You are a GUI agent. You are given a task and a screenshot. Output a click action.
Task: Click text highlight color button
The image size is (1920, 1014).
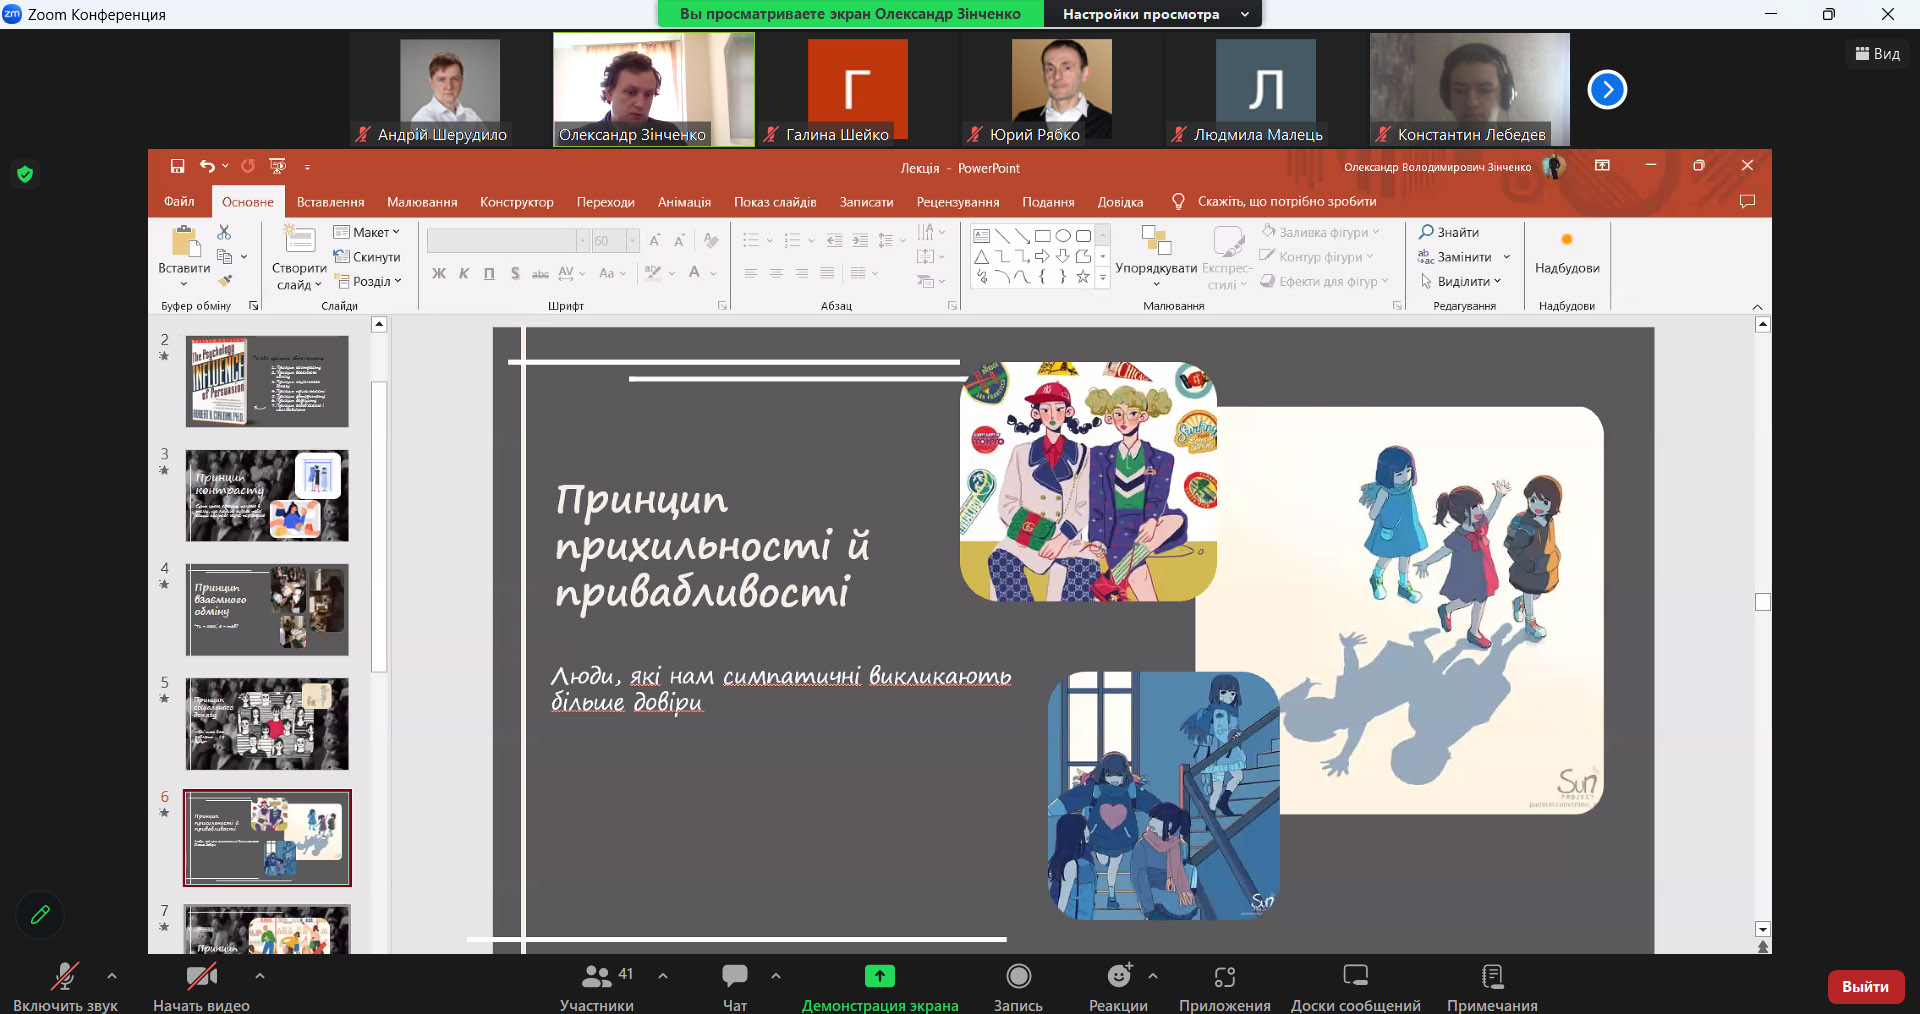pyautogui.click(x=654, y=273)
